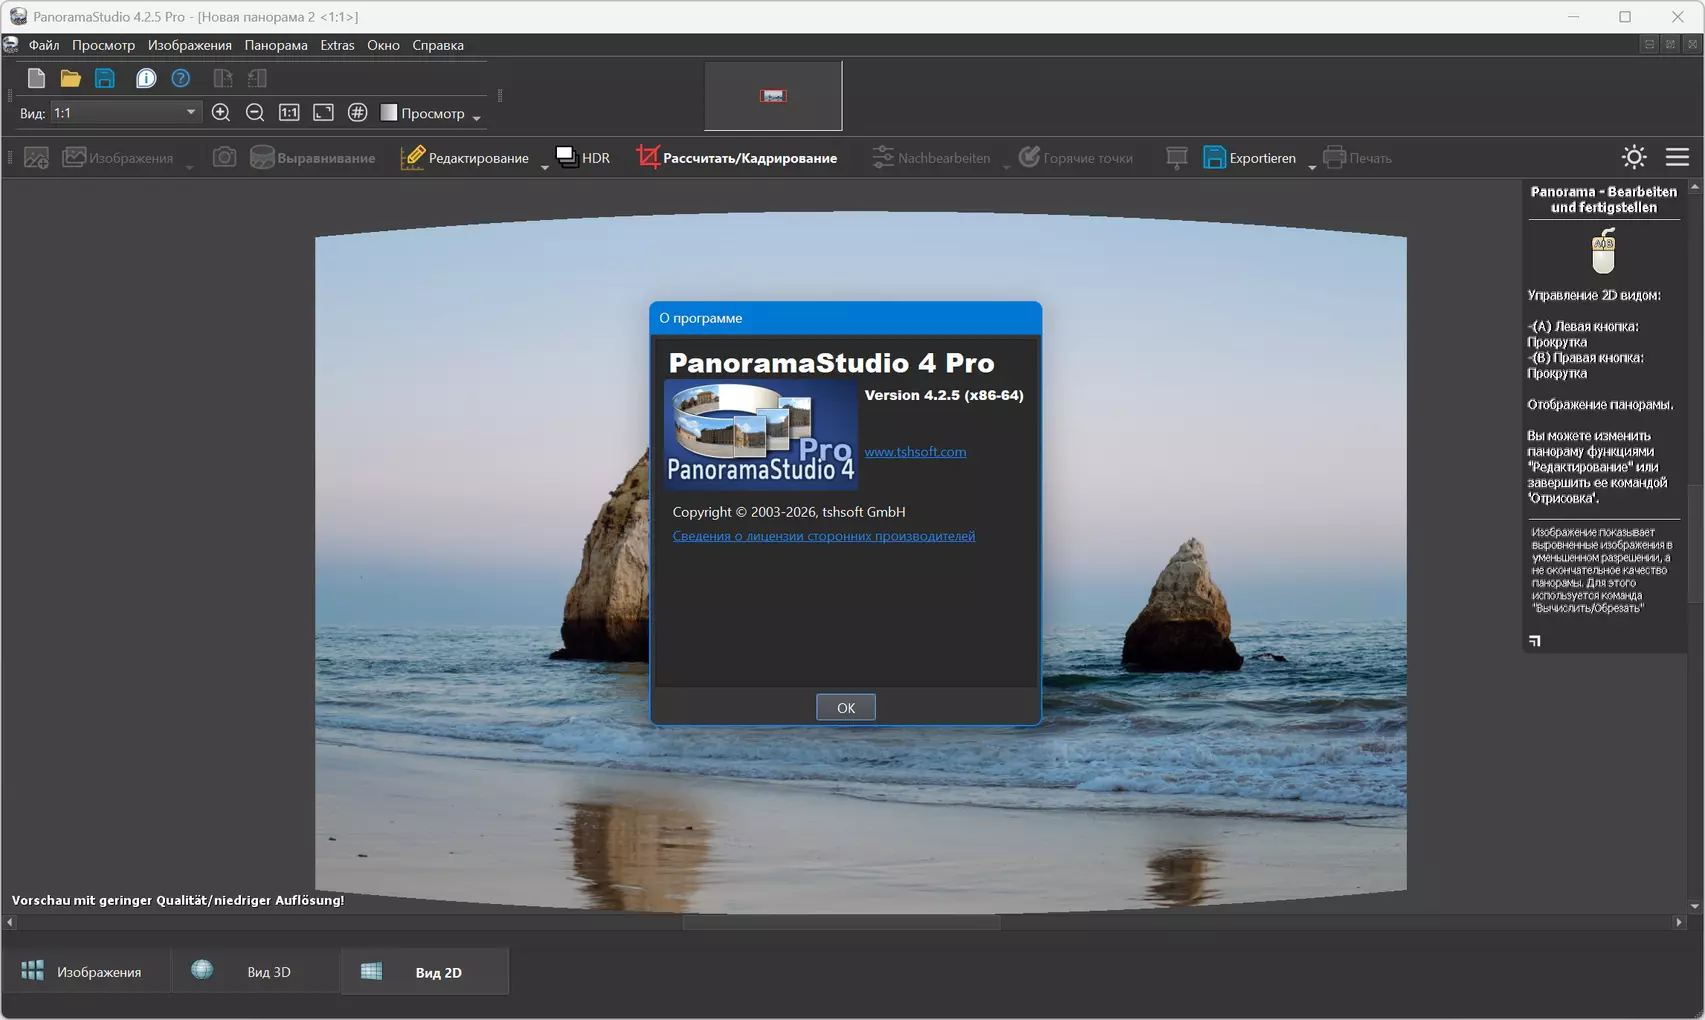Zoom in with the plus magnifier
The image size is (1705, 1020).
click(221, 113)
